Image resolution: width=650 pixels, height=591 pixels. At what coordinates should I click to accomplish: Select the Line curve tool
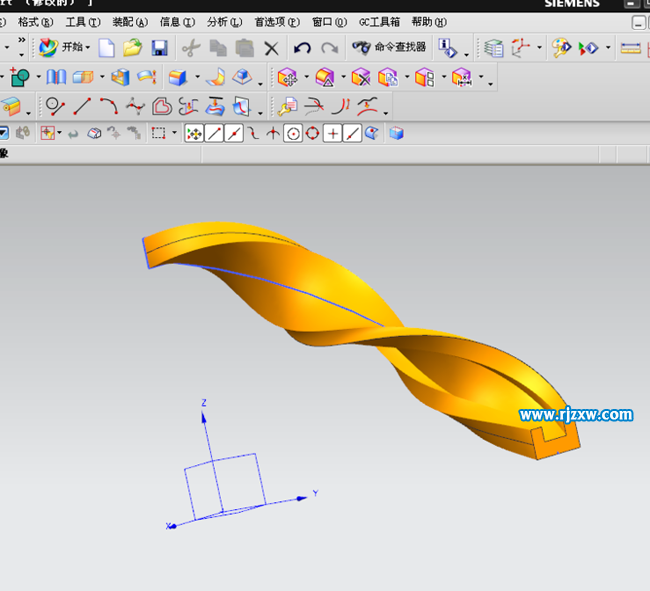[x=82, y=106]
